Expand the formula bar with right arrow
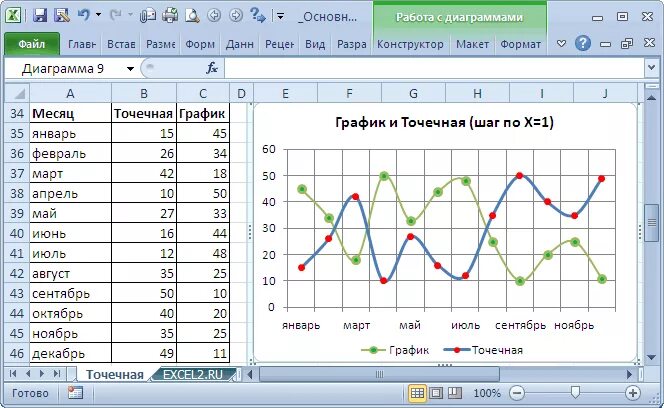 (x=651, y=68)
